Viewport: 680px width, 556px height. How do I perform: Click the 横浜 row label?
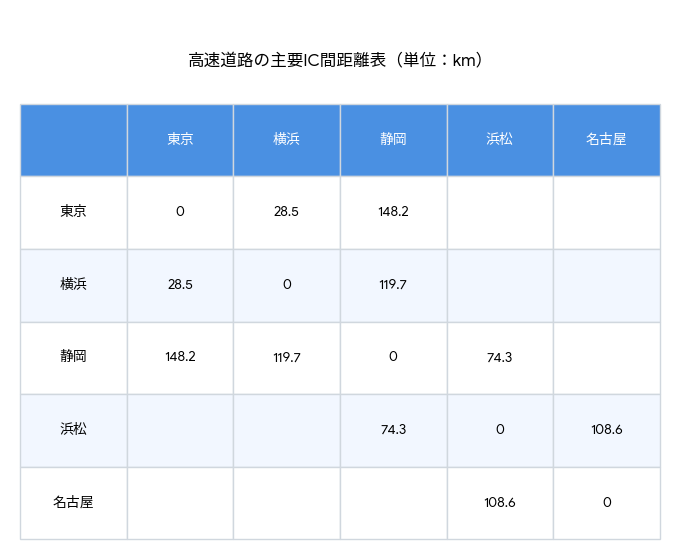[73, 285]
